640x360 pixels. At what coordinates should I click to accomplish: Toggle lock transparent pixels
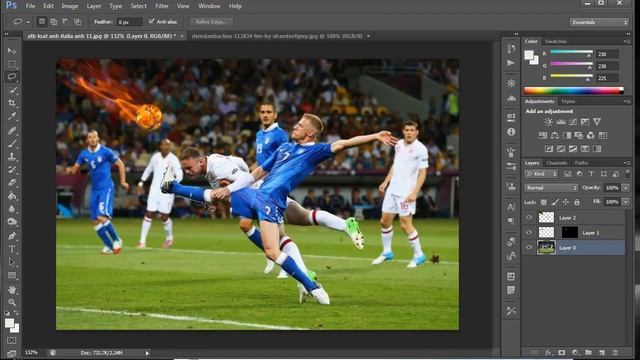(544, 202)
